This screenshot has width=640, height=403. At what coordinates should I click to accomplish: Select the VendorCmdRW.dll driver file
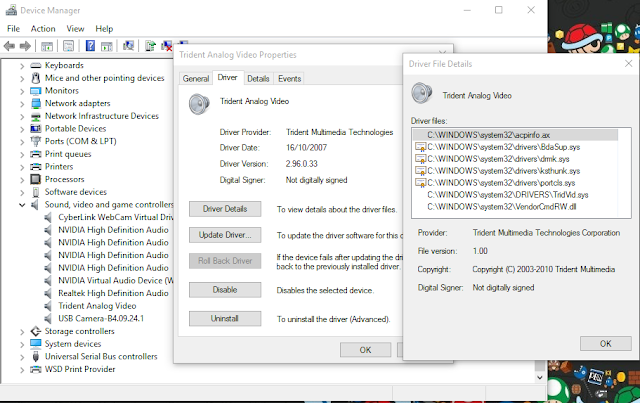click(502, 207)
